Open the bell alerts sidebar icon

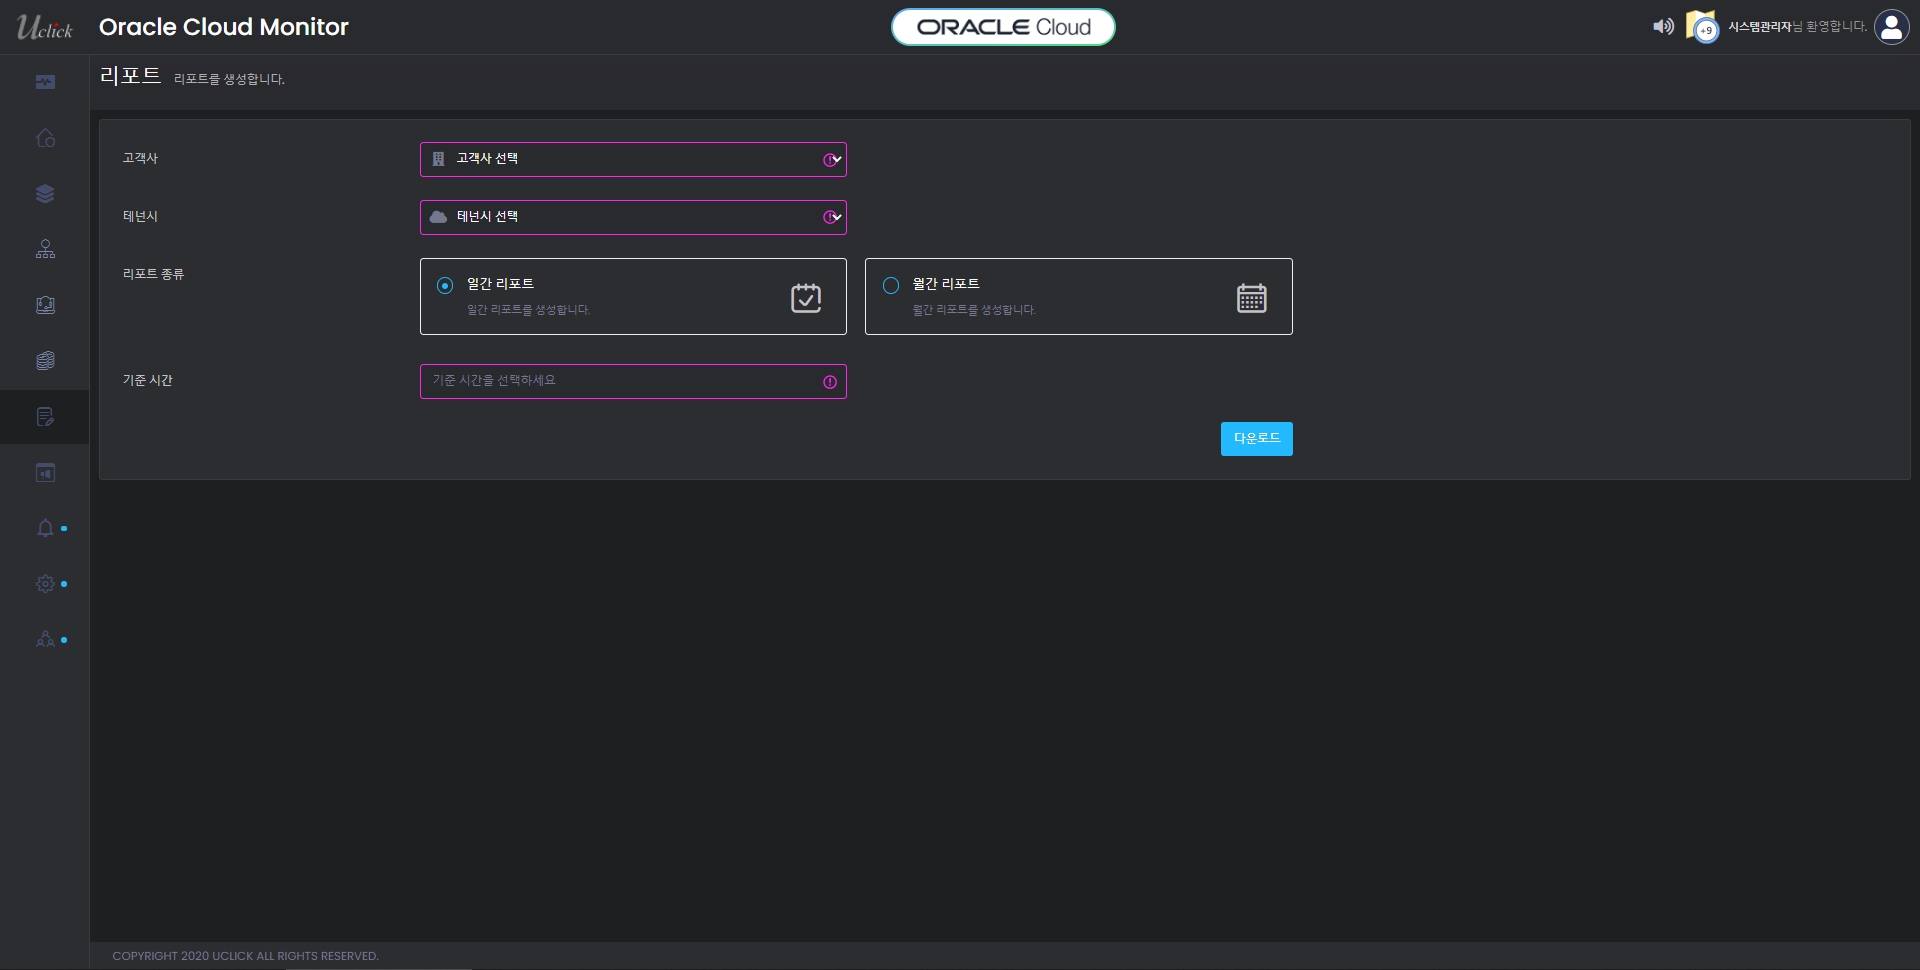pos(45,528)
